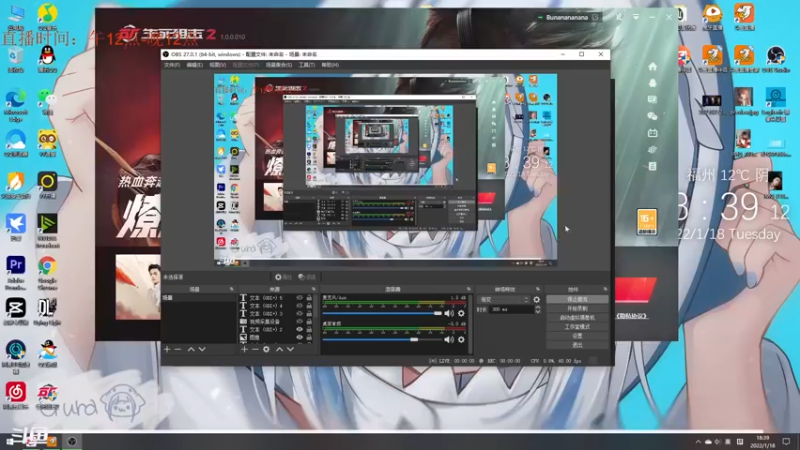Image resolution: width=800 pixels, height=450 pixels.
Task: Open the Help menu in OBS
Action: 330,65
